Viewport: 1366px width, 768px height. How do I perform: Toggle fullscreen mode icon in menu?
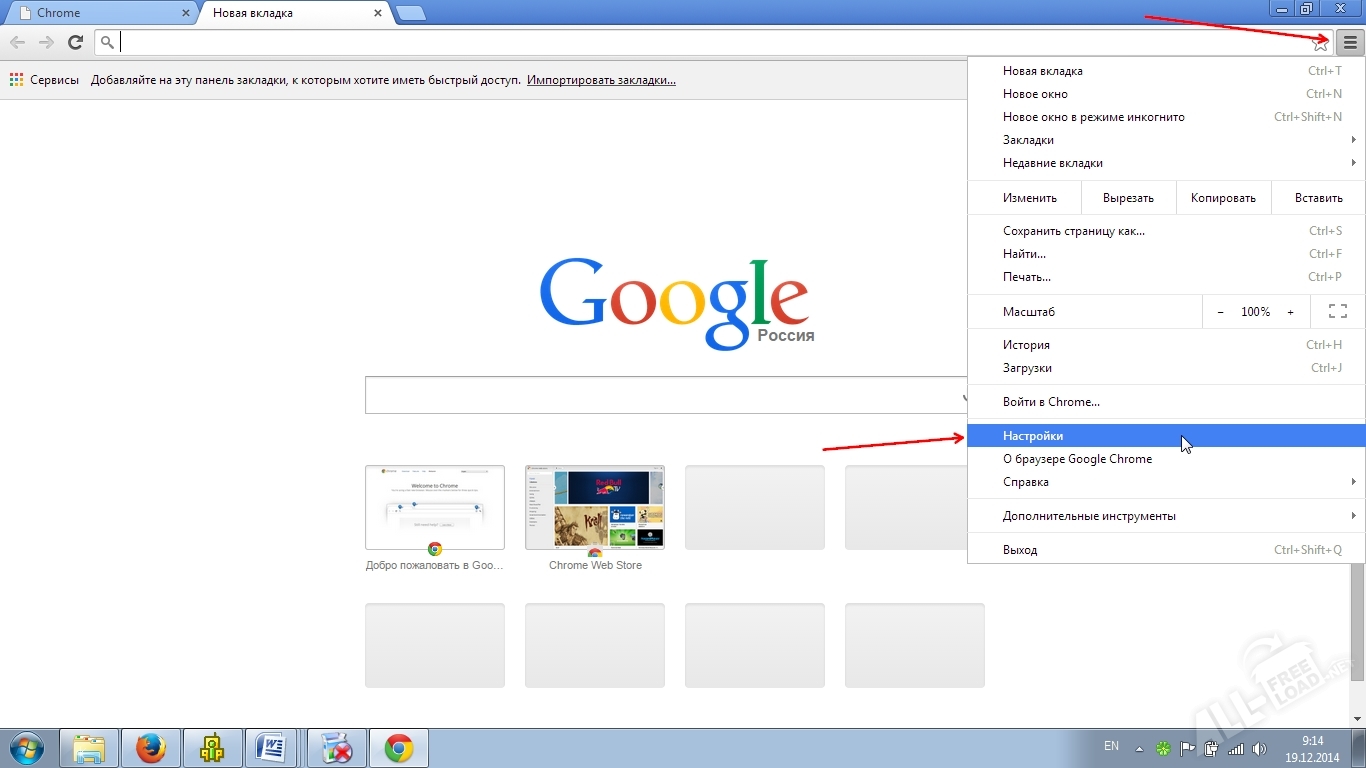pyautogui.click(x=1337, y=312)
